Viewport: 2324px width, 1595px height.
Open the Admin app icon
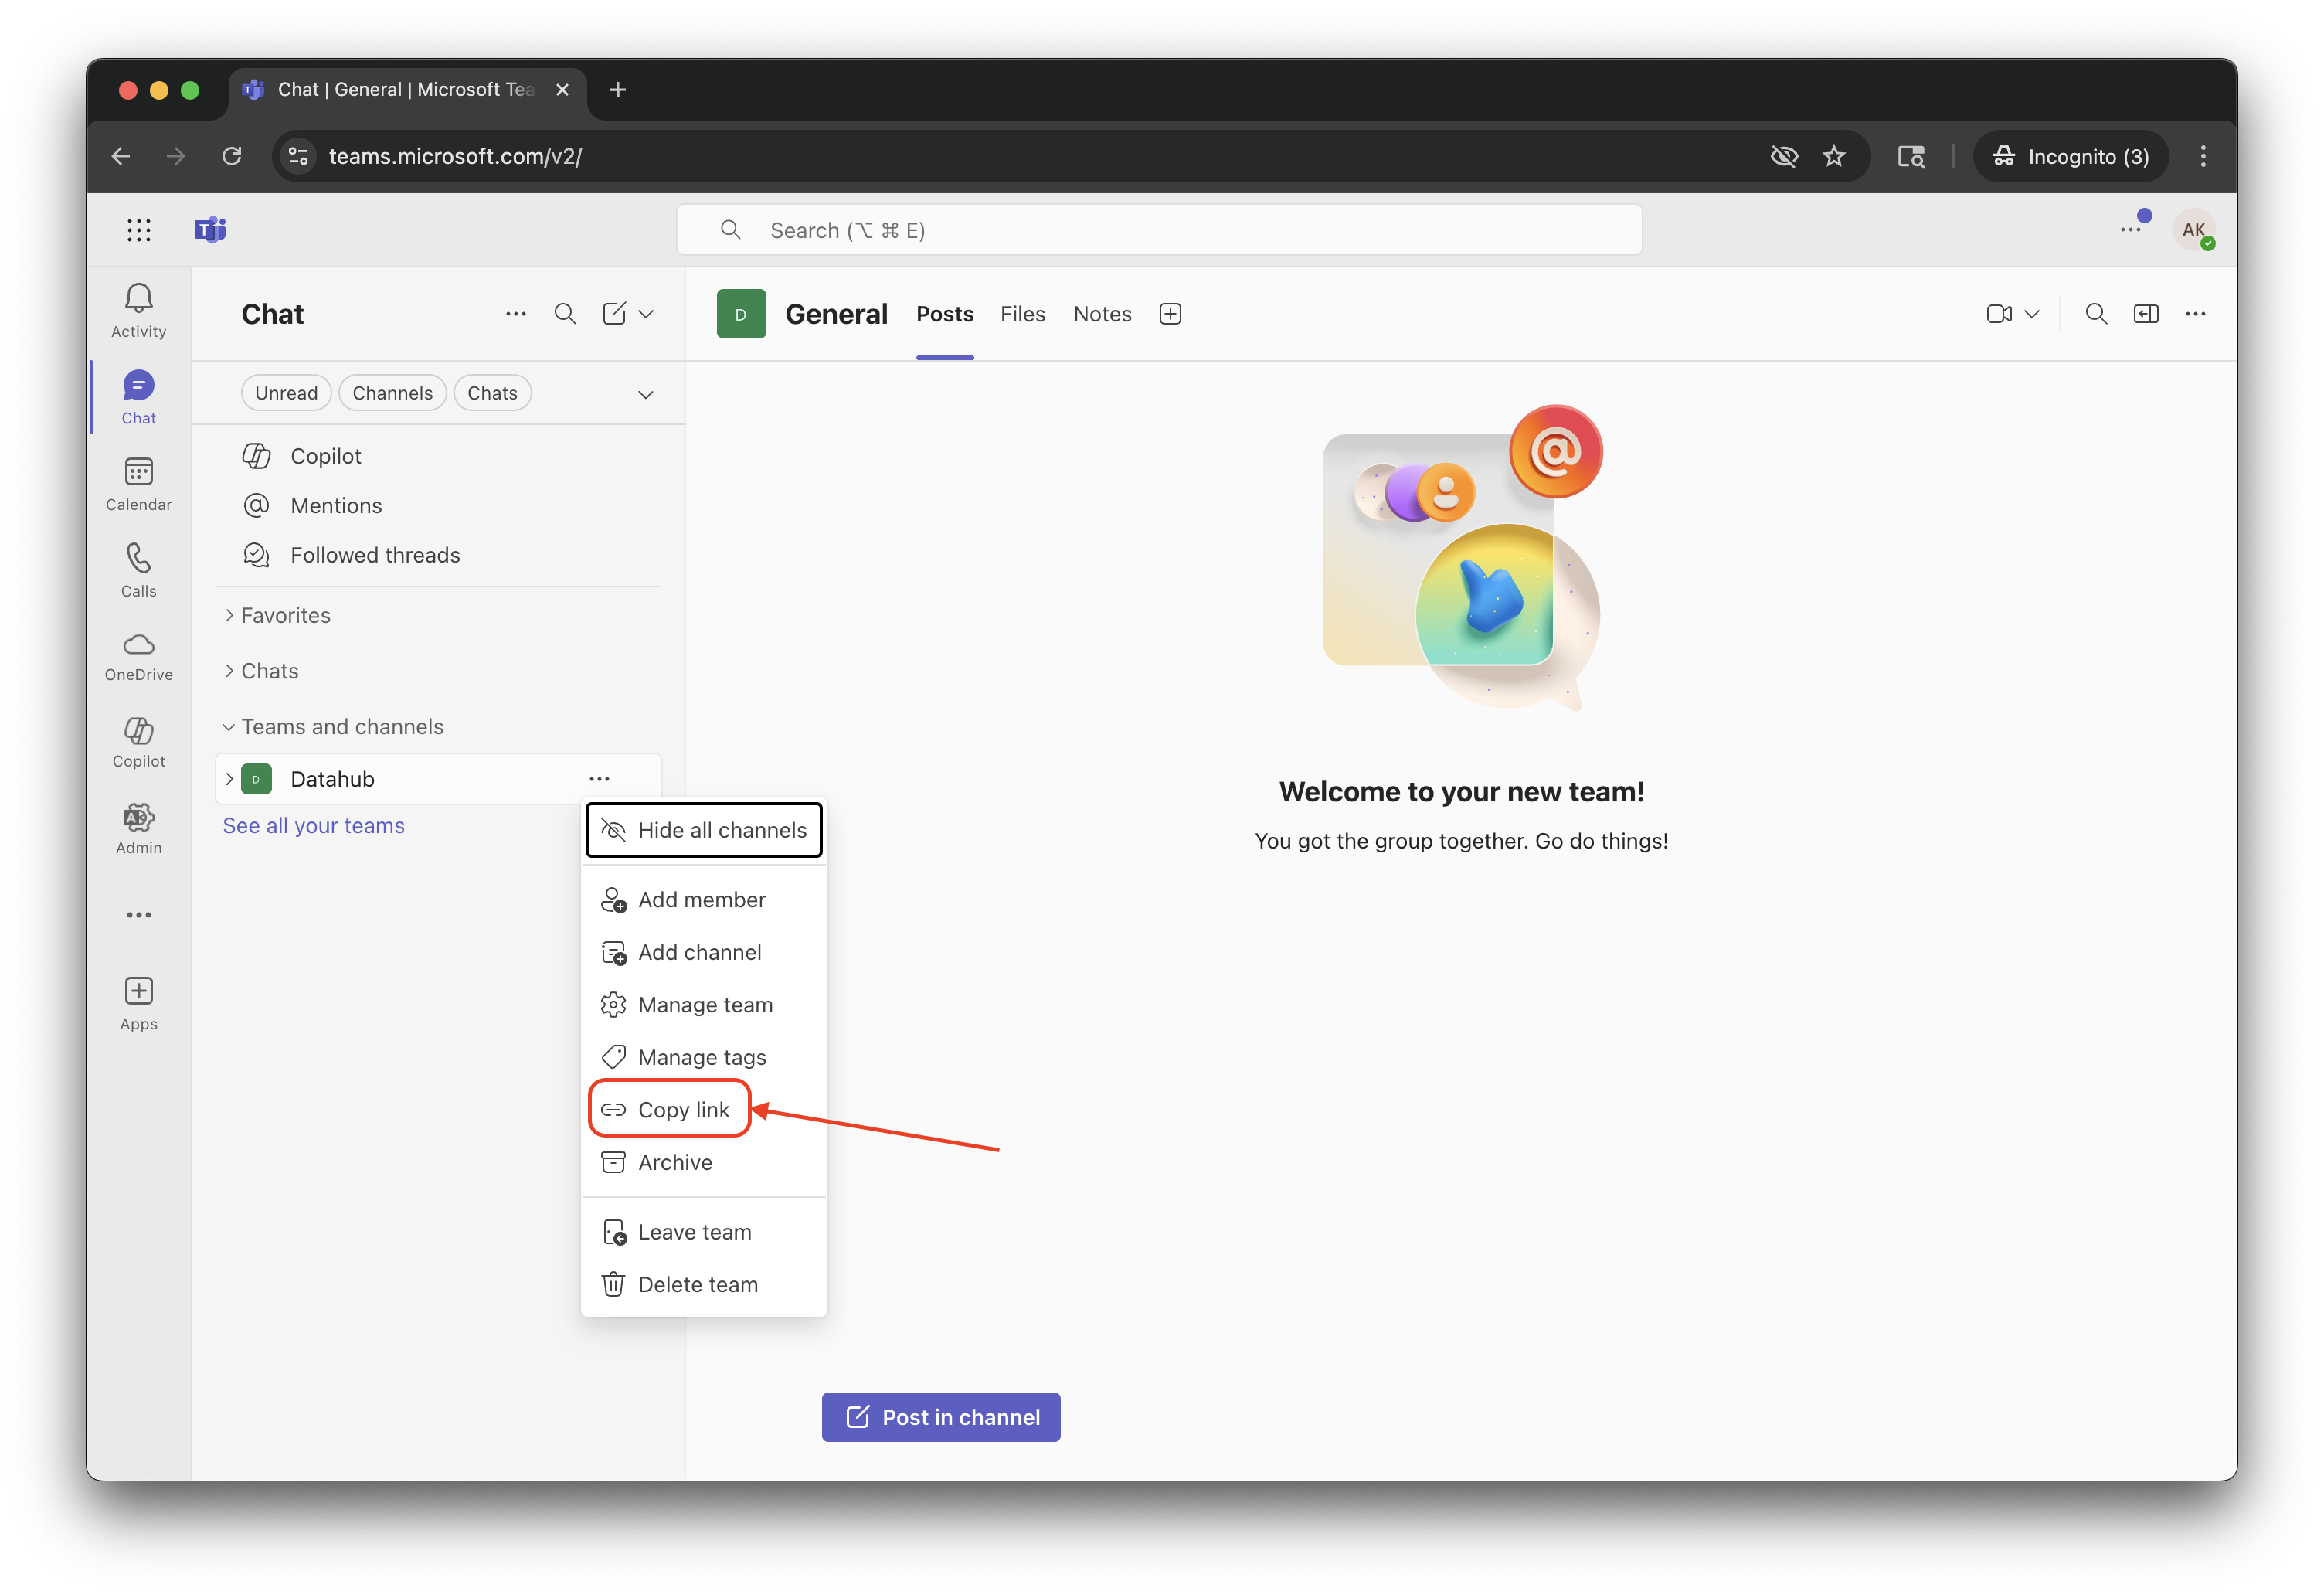138,818
